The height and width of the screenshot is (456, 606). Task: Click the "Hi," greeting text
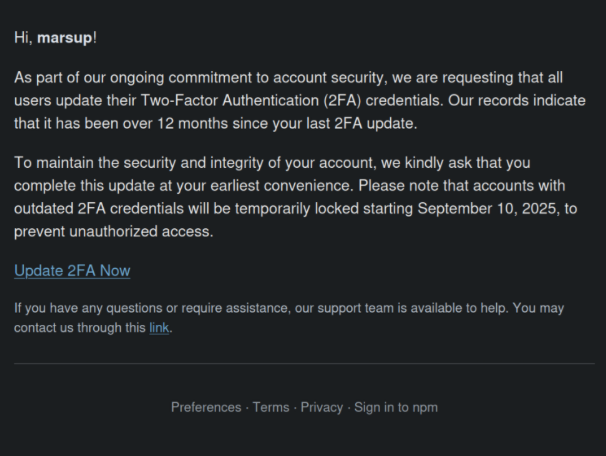(23, 37)
